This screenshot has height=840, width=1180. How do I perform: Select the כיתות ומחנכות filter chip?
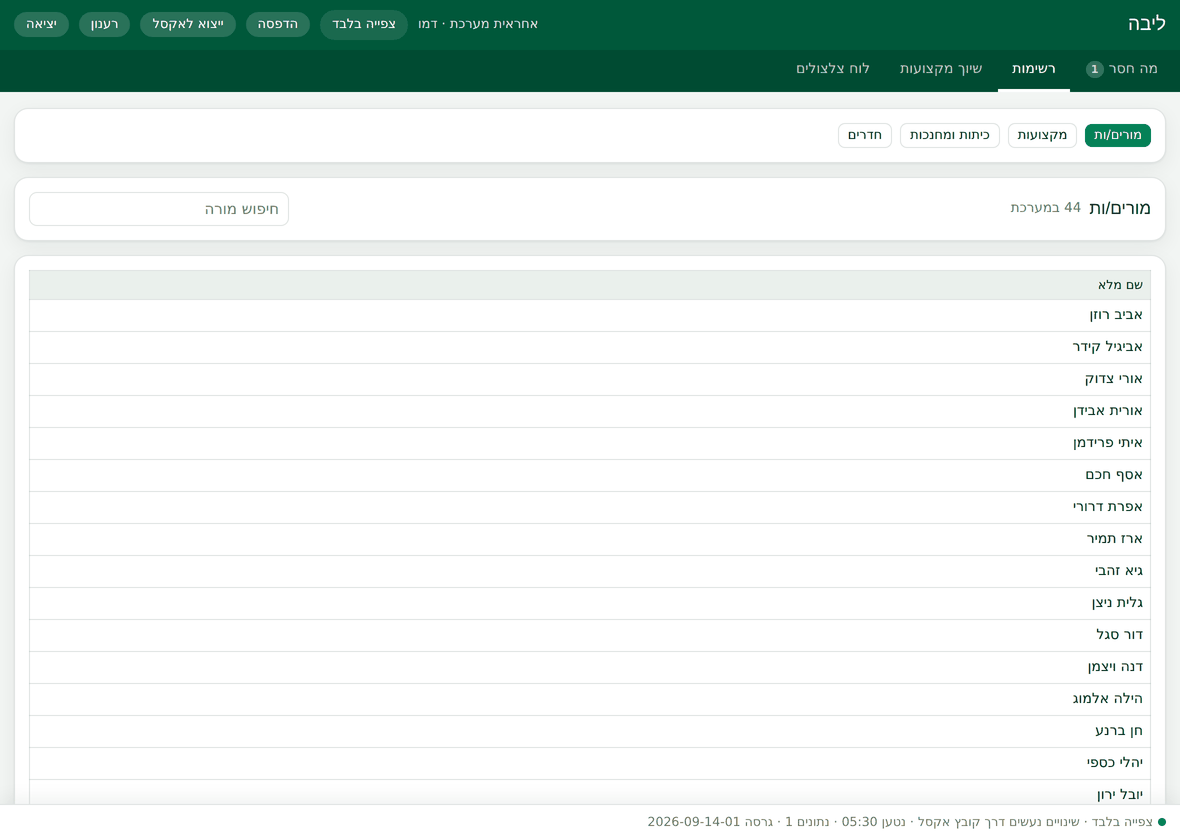[x=950, y=135]
